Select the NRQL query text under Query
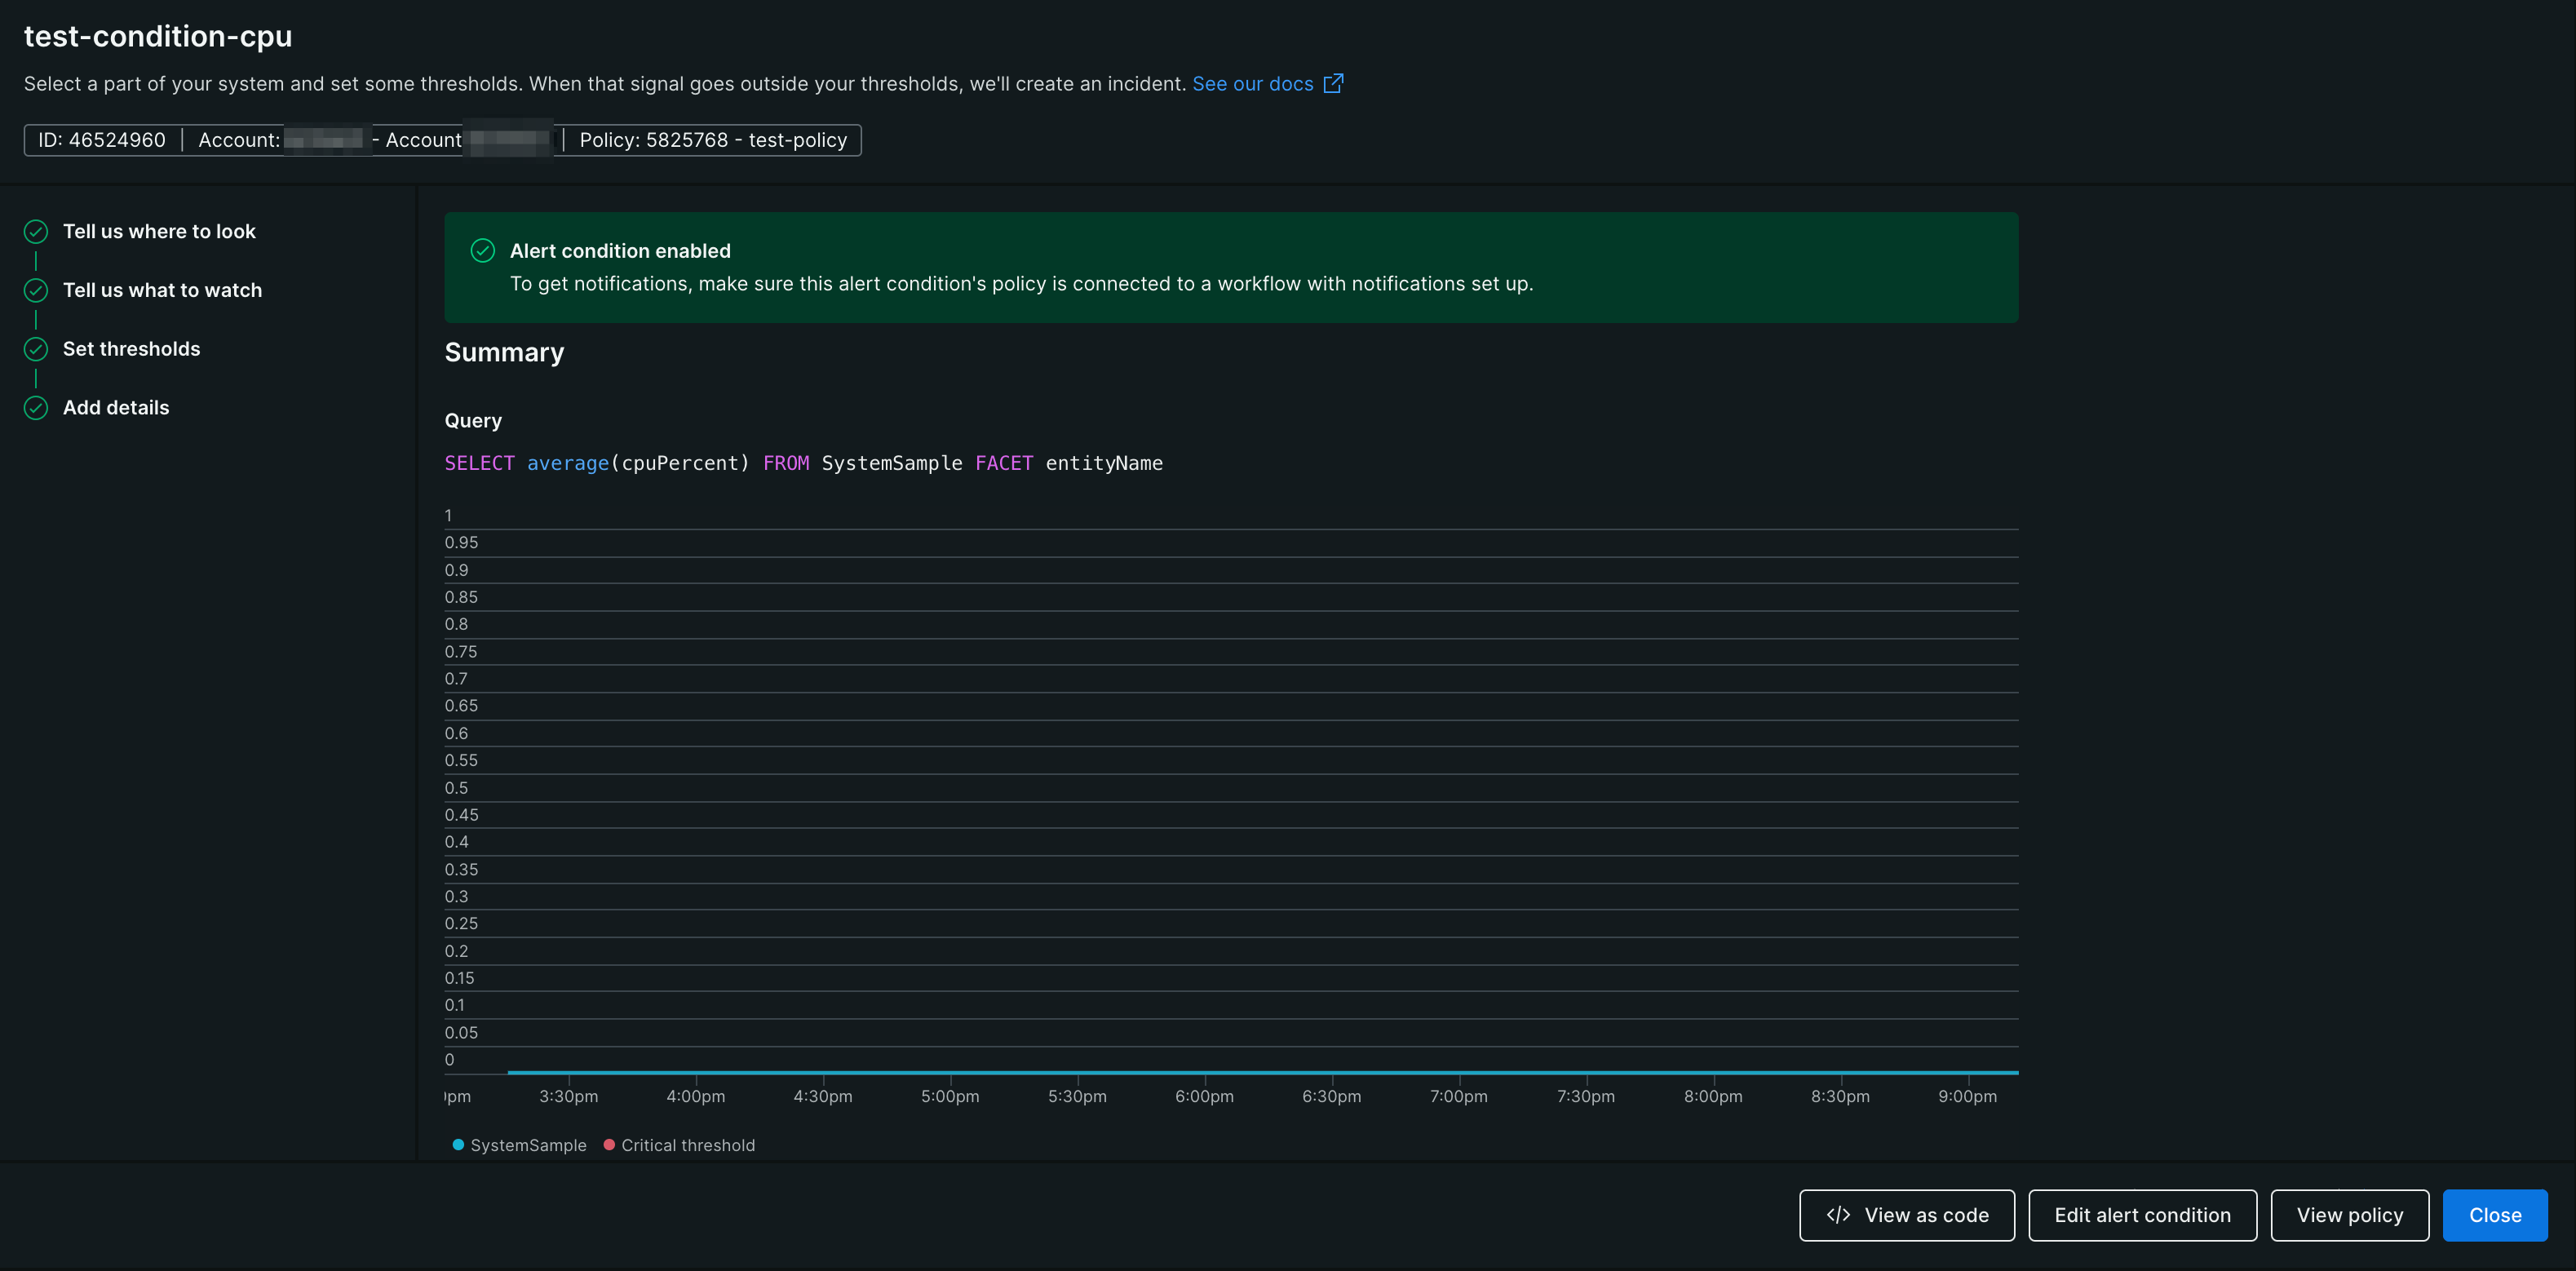 [803, 462]
